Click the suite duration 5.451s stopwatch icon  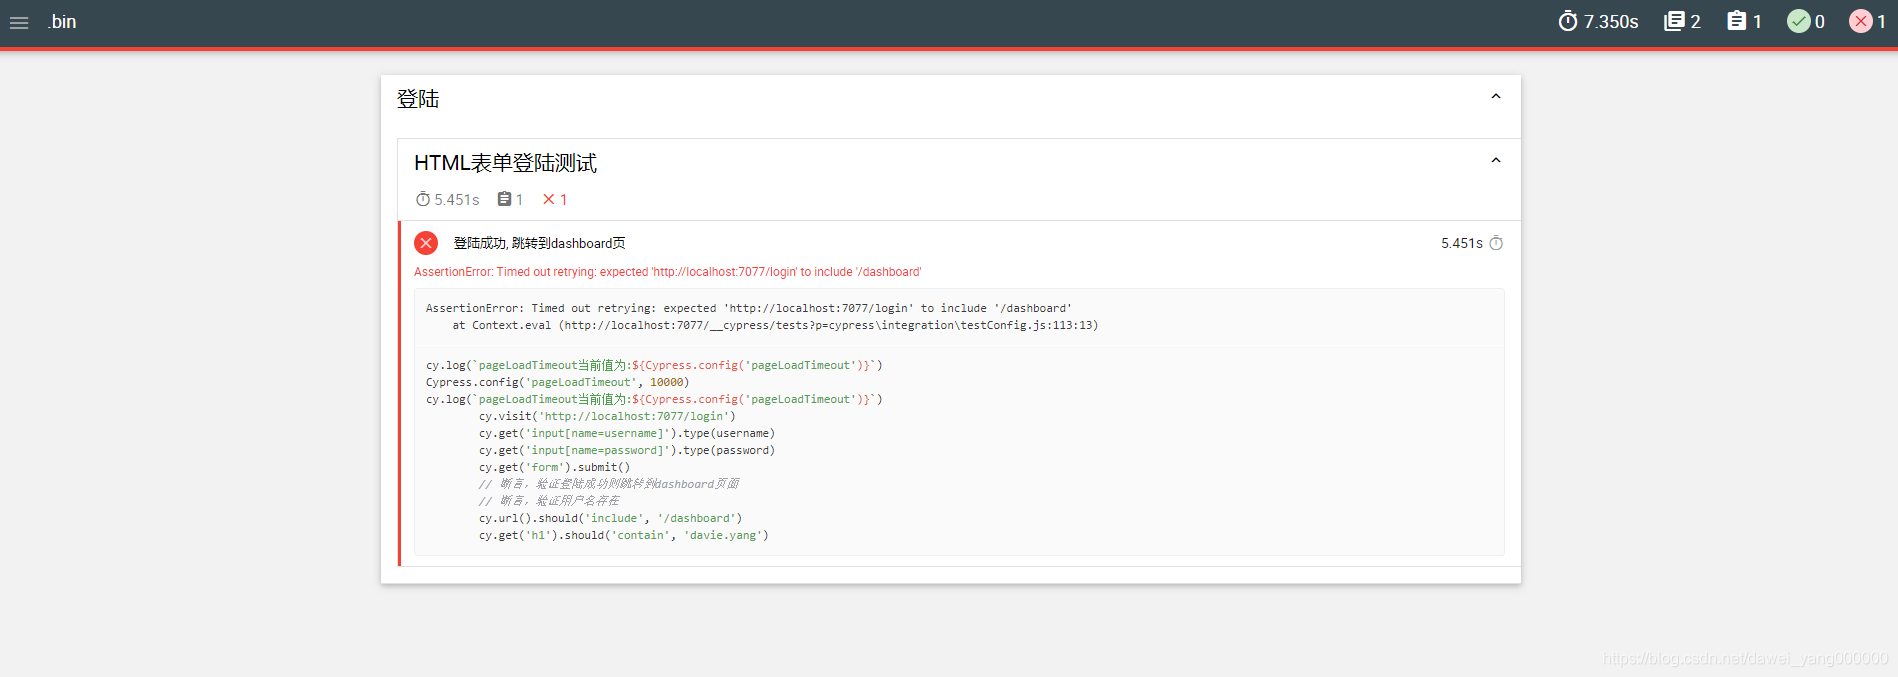[x=423, y=200]
